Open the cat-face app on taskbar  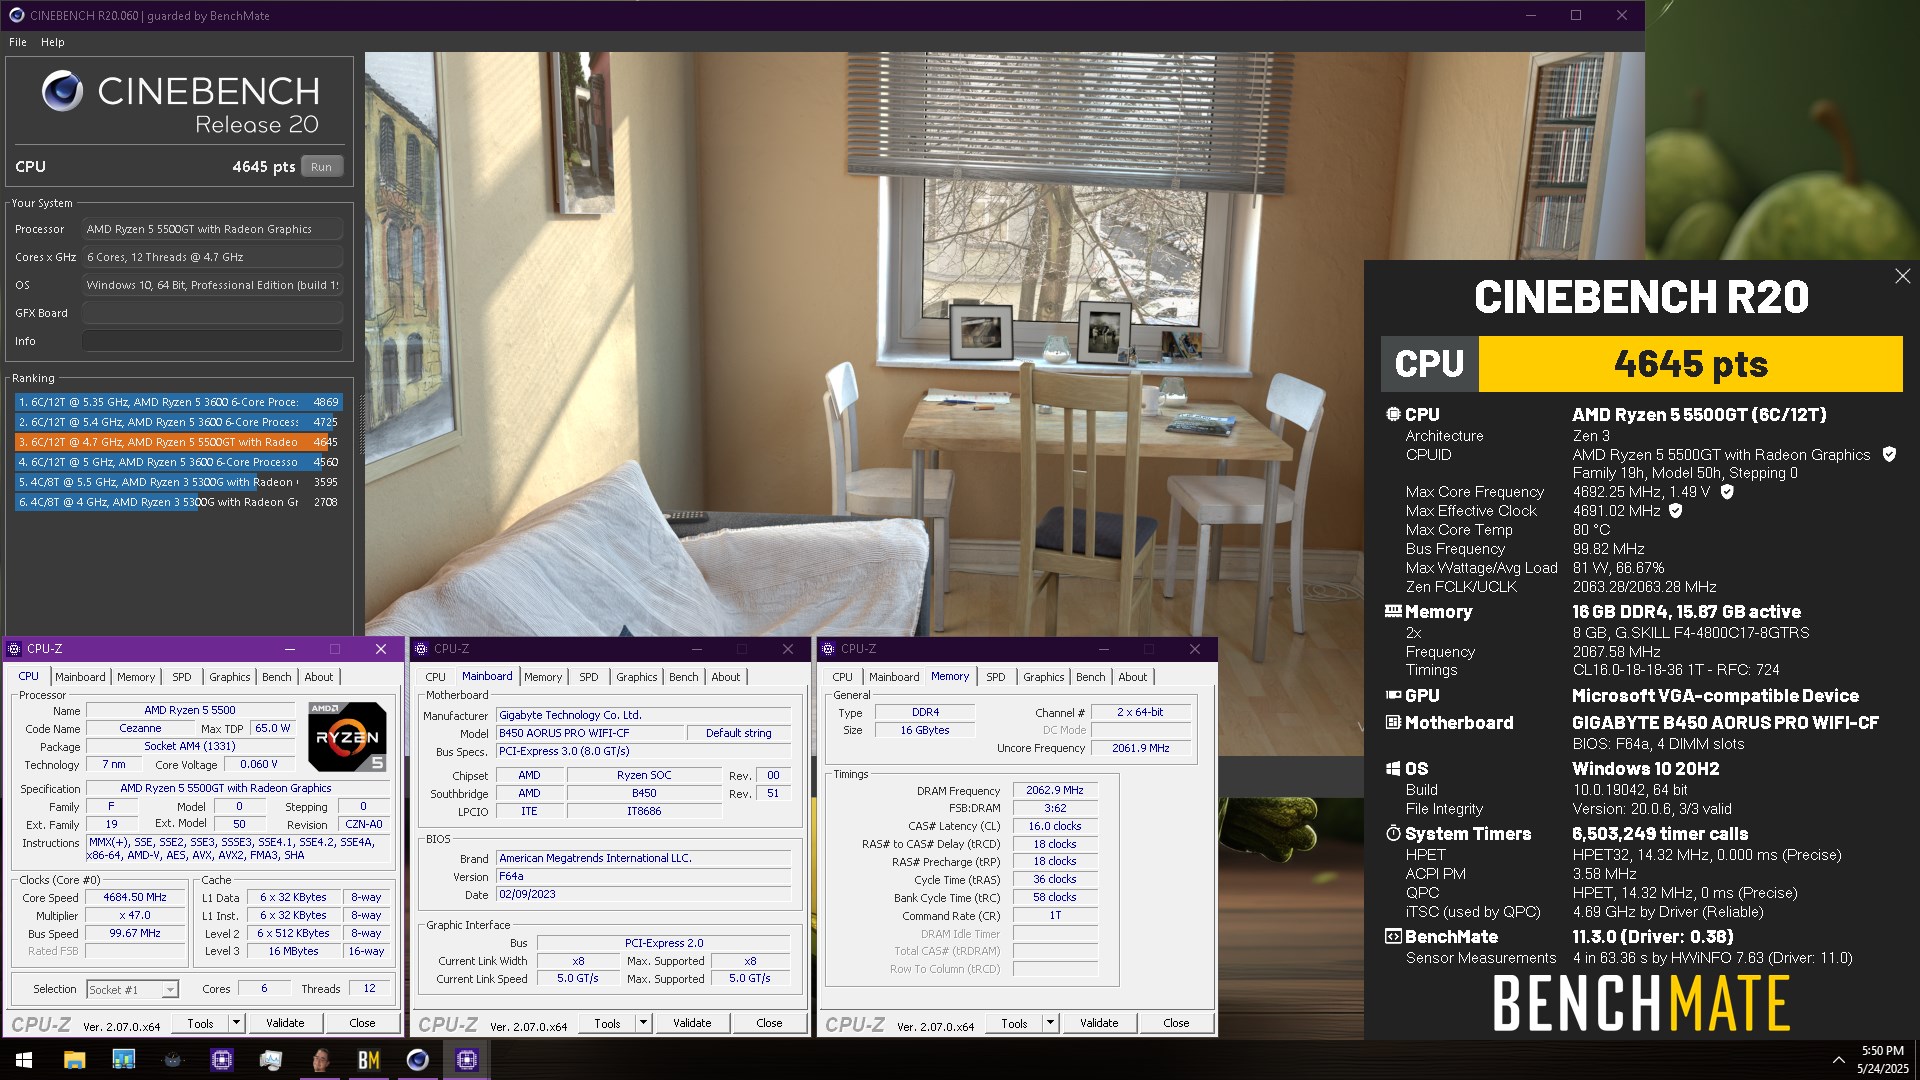tap(173, 1060)
